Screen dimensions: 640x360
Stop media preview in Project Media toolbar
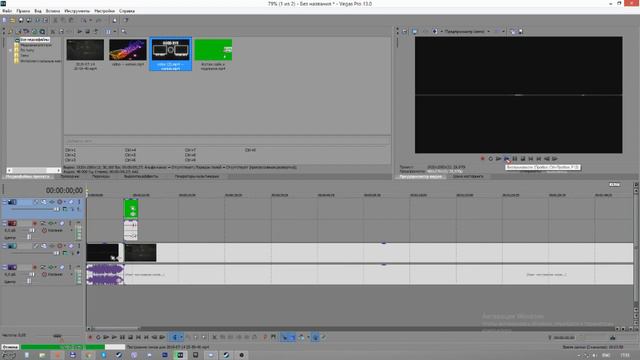click(x=87, y=31)
